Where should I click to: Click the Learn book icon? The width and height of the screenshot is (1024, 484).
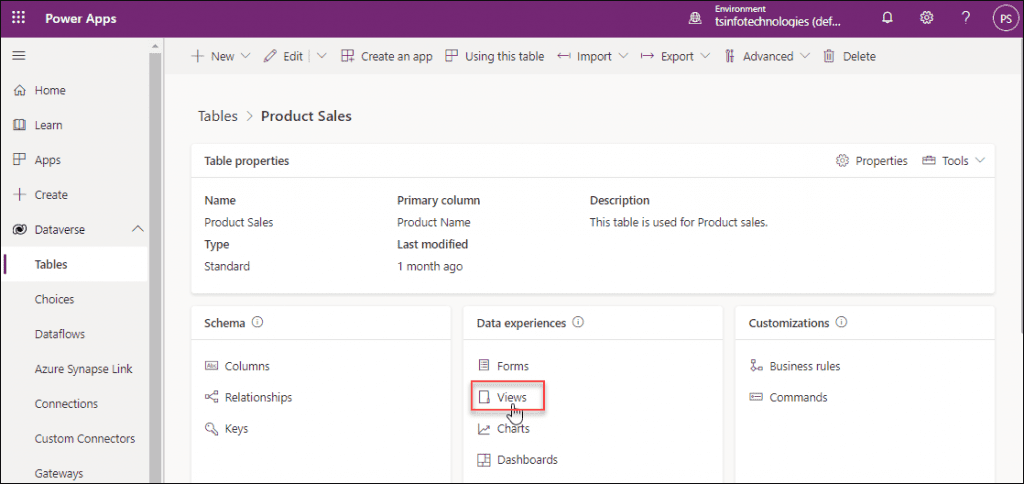(x=20, y=125)
